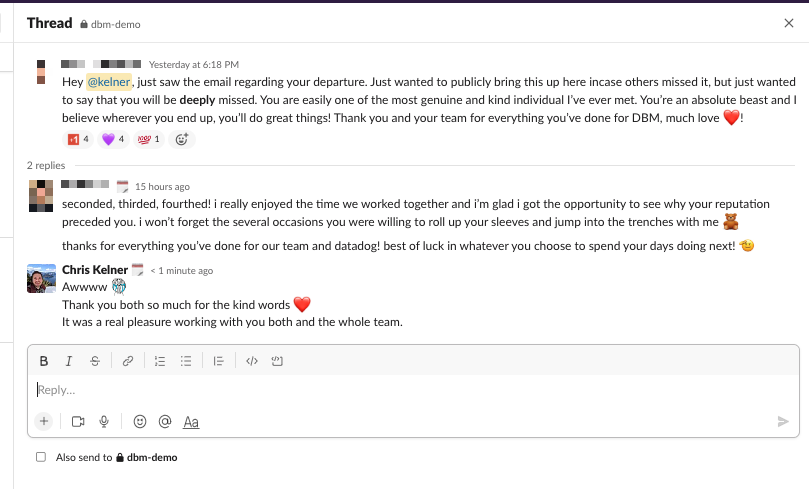The height and width of the screenshot is (489, 809).
Task: Toggle bold formatting in reply toolbar
Action: pos(44,361)
